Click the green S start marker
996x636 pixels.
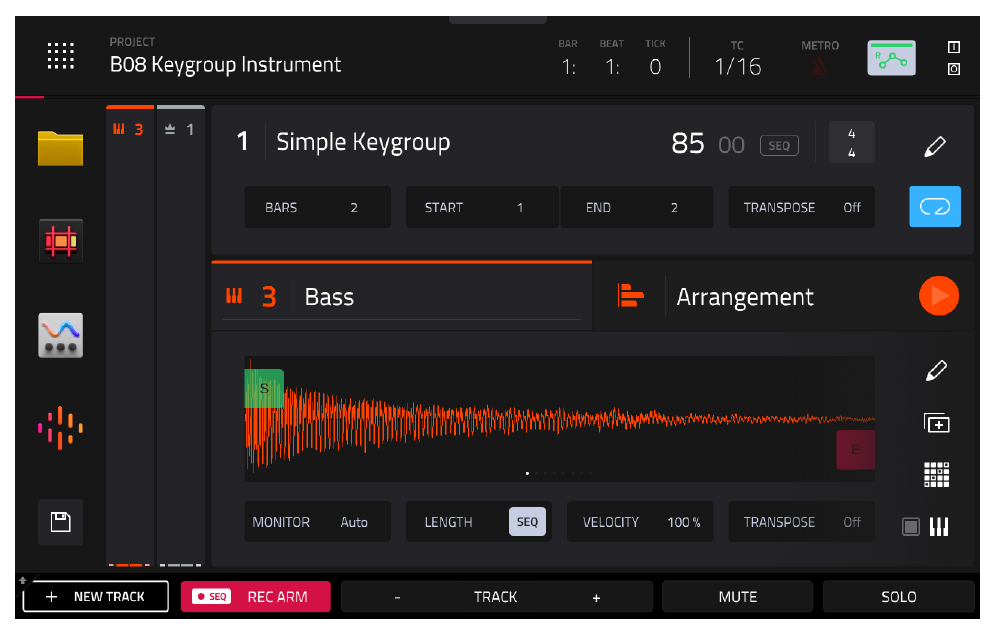click(264, 388)
